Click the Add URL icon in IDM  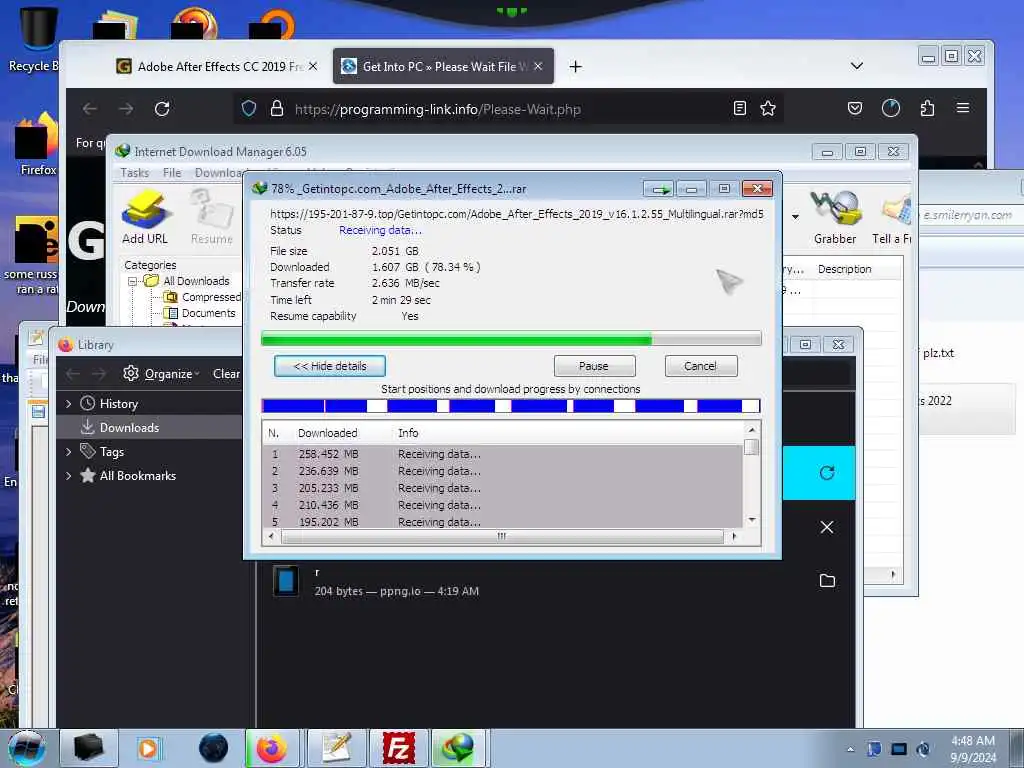(144, 216)
